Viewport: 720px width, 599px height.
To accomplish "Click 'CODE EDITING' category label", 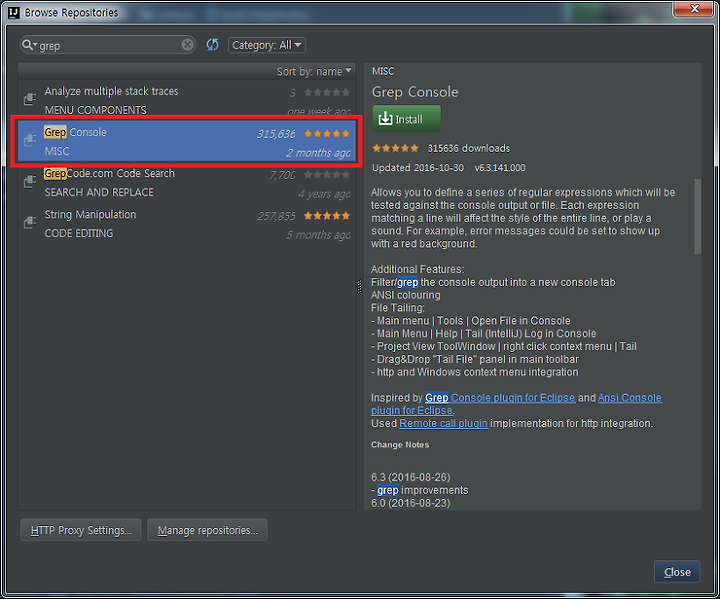I will [79, 233].
